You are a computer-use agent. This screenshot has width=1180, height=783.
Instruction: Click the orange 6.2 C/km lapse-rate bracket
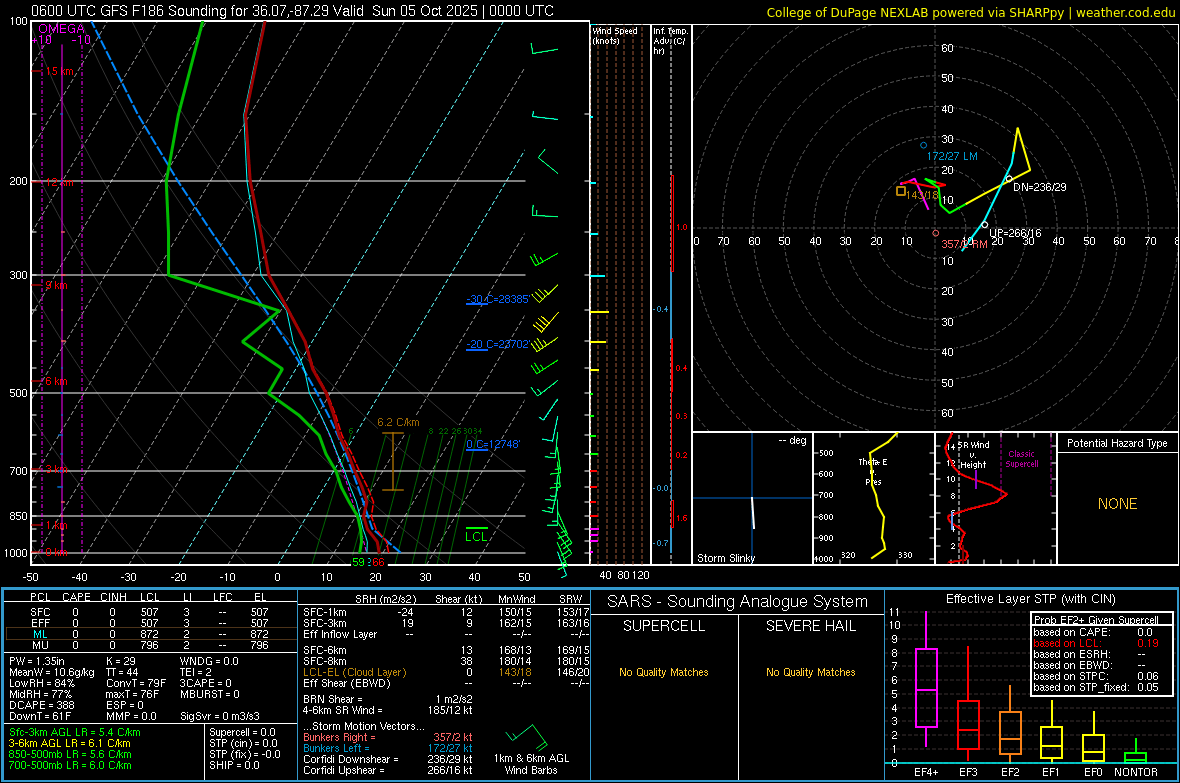pos(393,462)
